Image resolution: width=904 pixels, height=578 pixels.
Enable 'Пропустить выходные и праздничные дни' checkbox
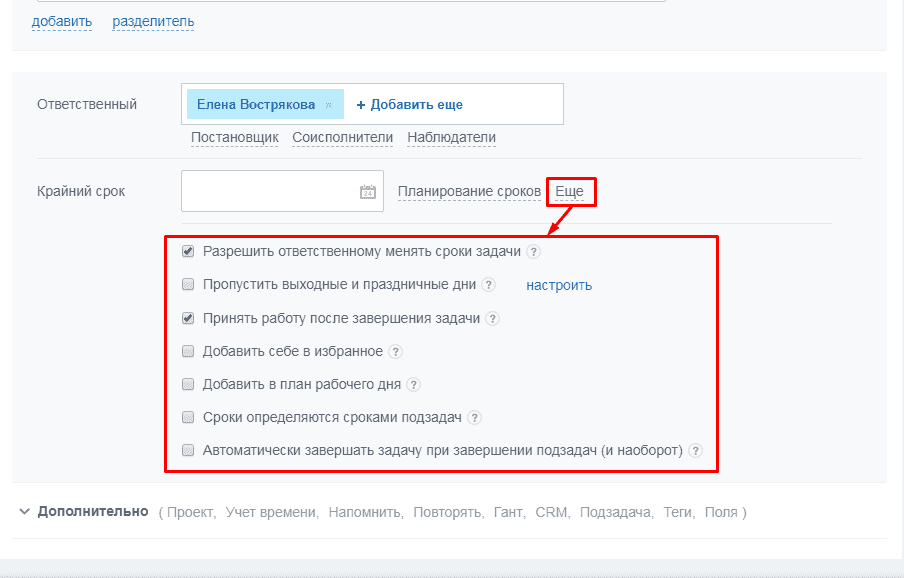tap(188, 285)
